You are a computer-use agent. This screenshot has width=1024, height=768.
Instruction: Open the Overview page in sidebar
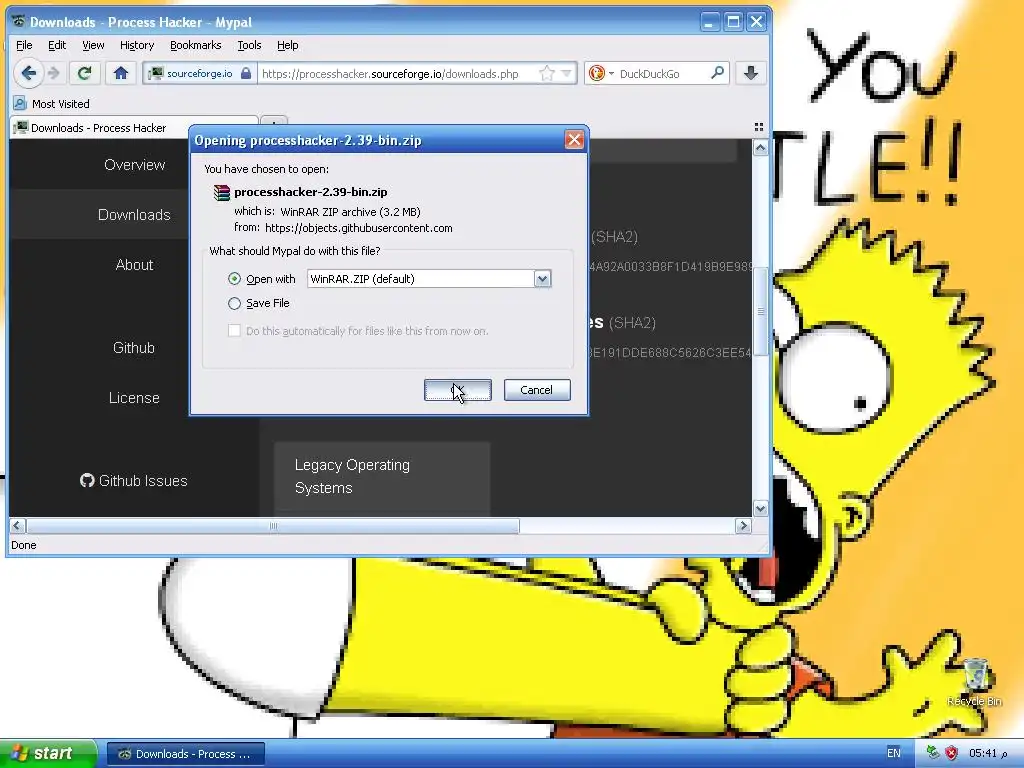pyautogui.click(x=135, y=165)
